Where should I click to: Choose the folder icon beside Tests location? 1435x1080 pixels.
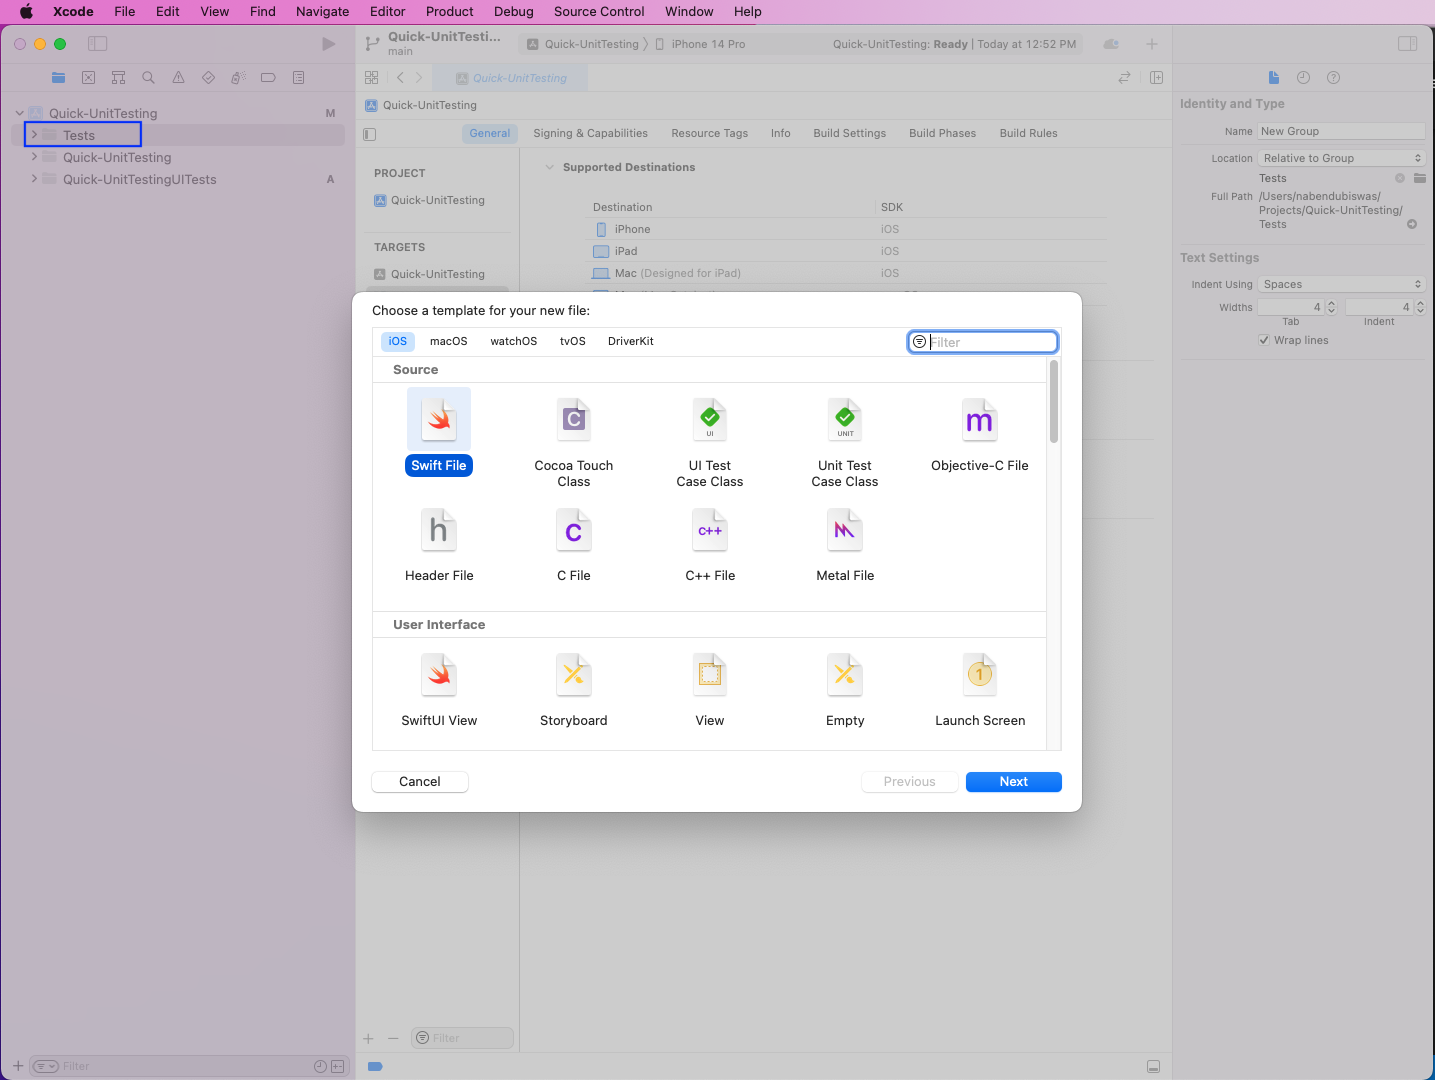click(1420, 178)
